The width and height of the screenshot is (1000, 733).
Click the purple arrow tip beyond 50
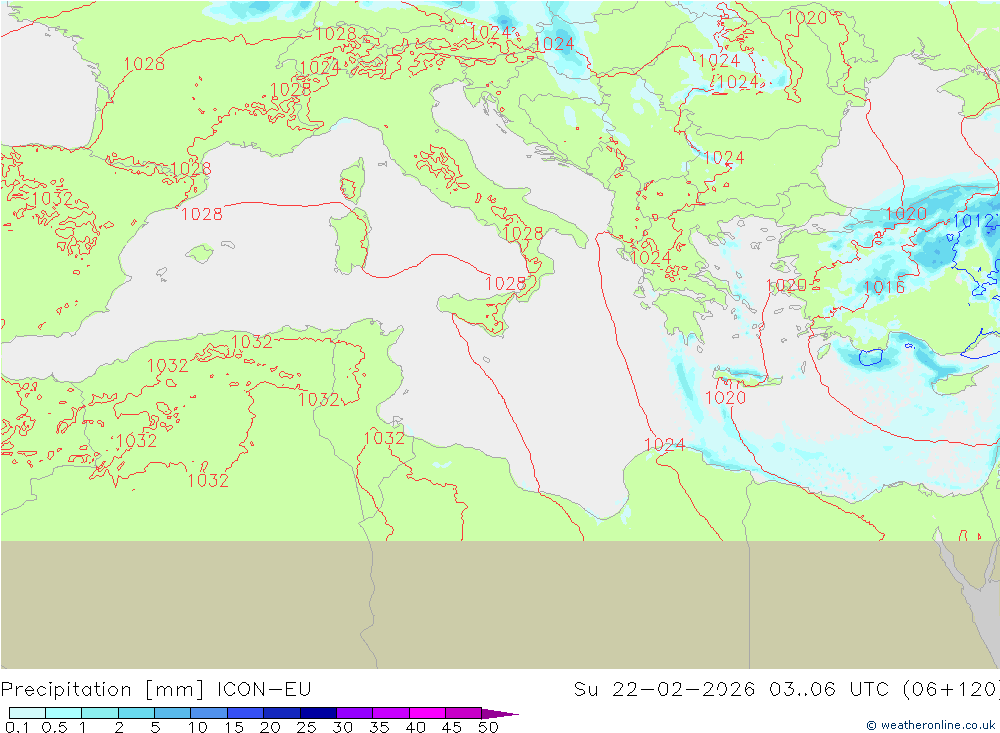(x=500, y=714)
